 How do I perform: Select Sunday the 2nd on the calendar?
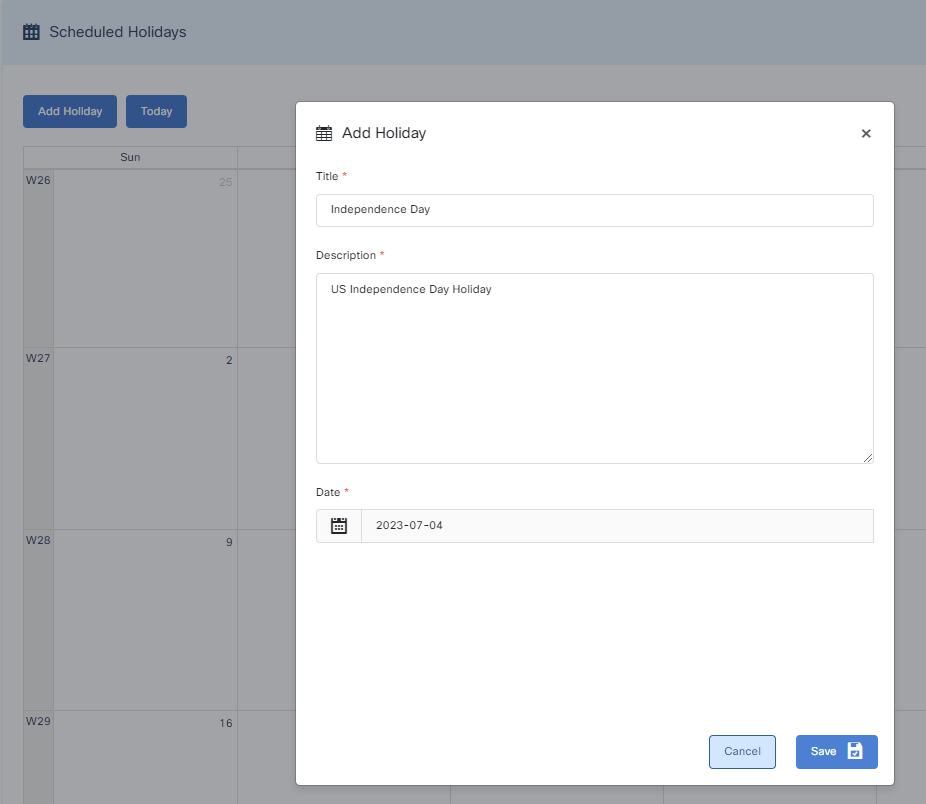pos(228,360)
